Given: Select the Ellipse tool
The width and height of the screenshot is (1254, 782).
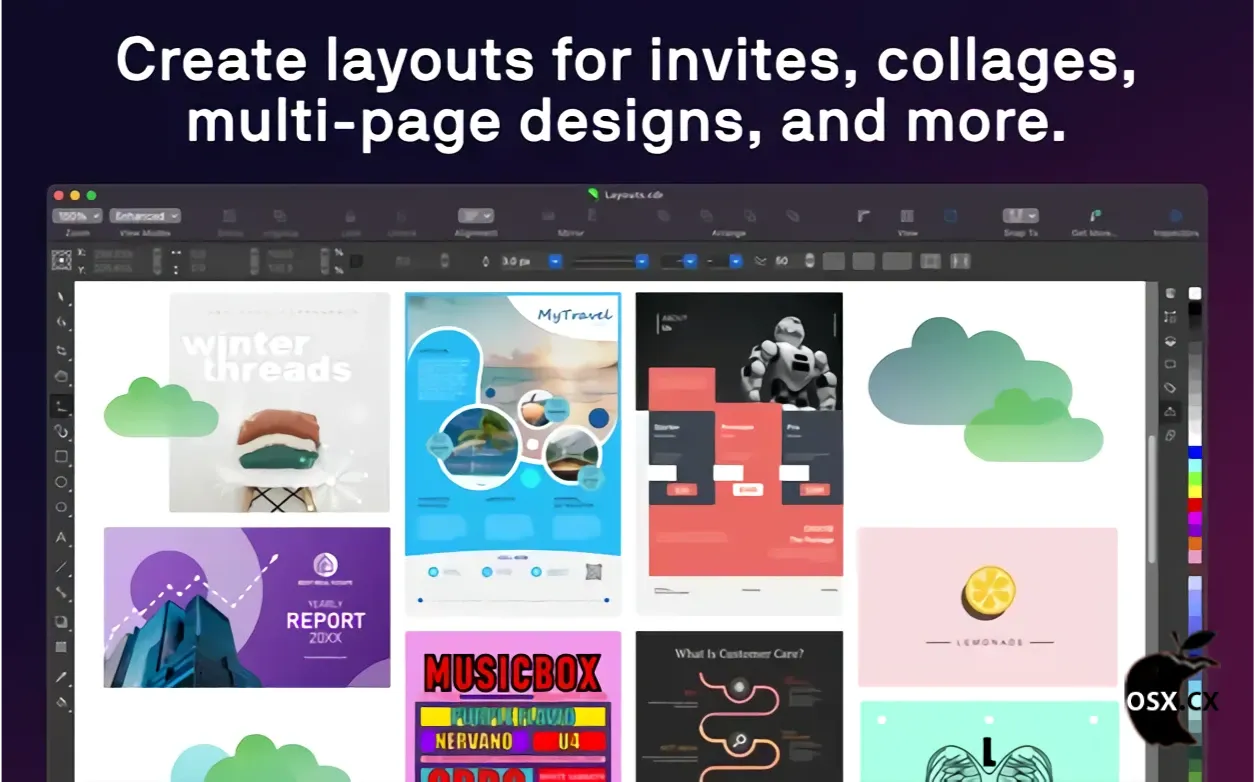Looking at the screenshot, I should pos(62,482).
